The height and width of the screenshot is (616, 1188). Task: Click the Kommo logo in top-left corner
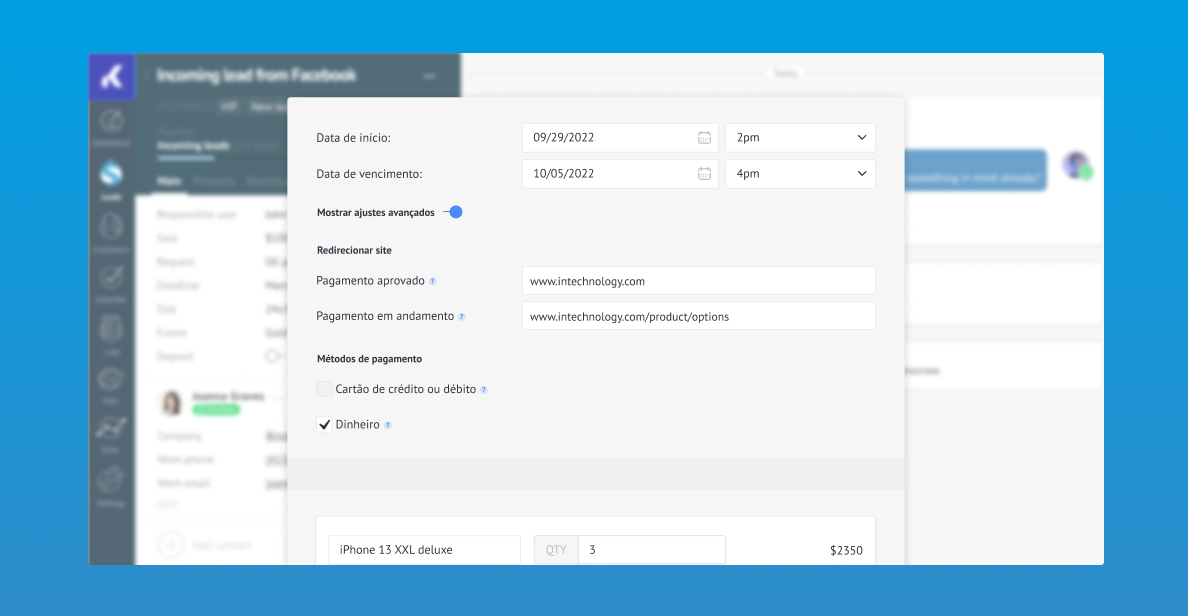112,77
